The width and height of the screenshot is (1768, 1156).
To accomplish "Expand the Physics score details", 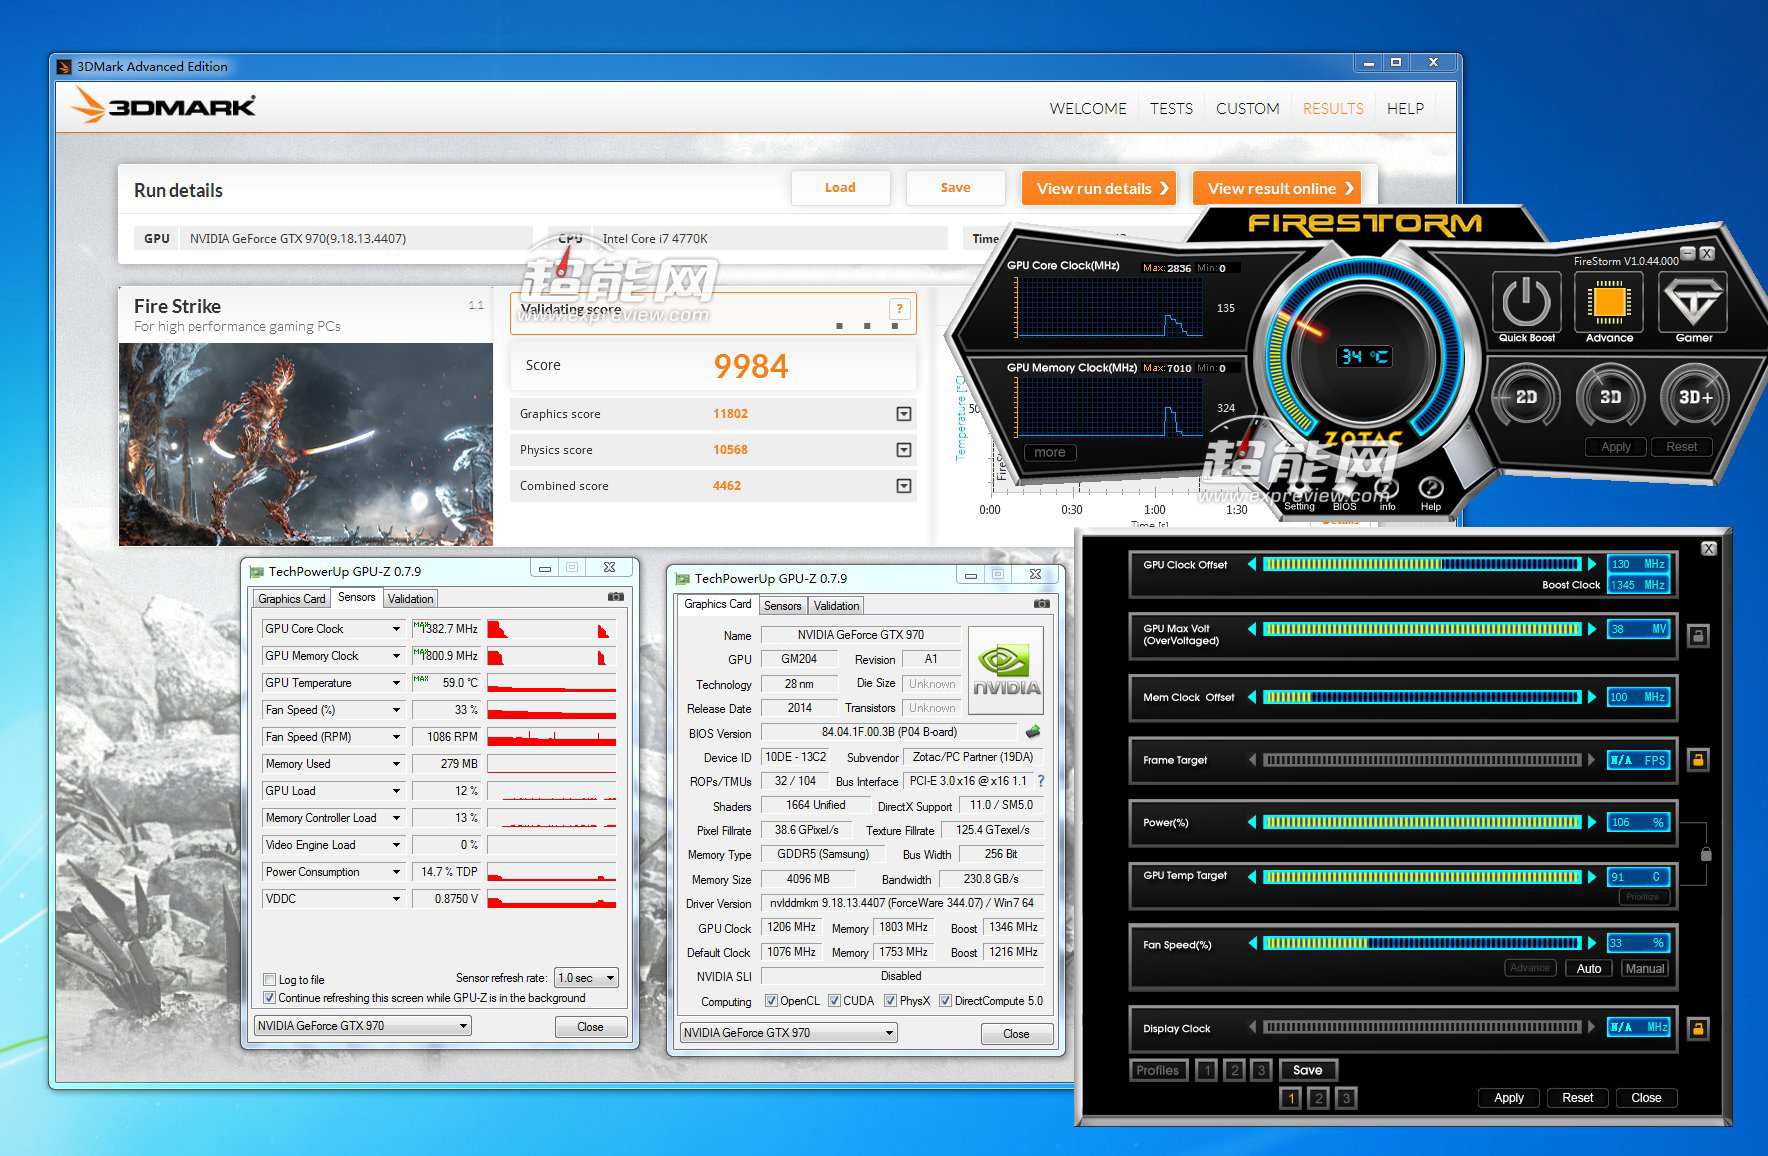I will tap(904, 450).
